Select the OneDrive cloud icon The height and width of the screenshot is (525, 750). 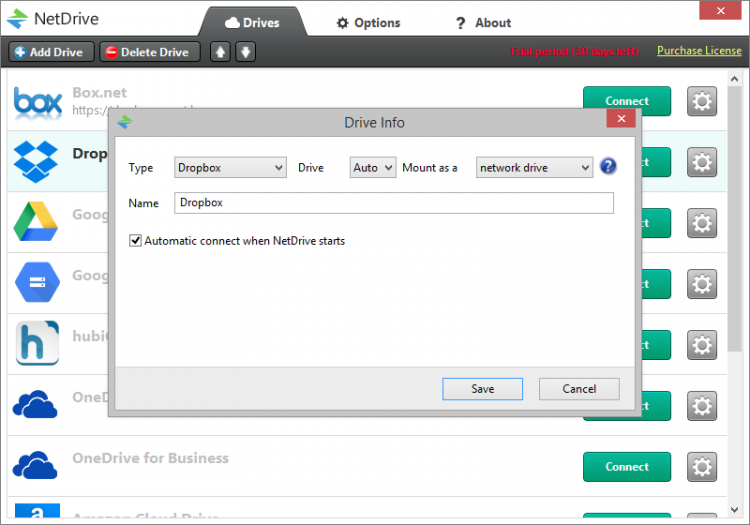click(35, 405)
